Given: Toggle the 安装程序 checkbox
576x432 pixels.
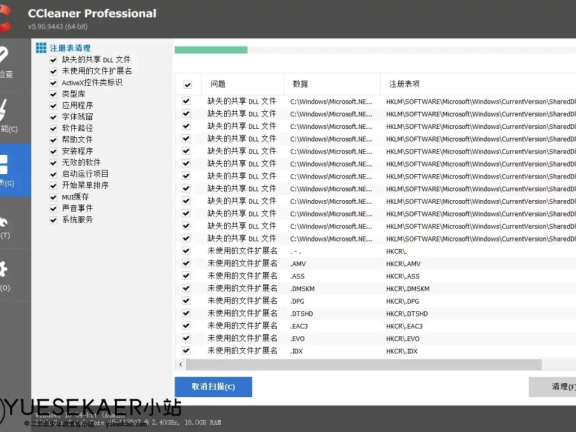Looking at the screenshot, I should pyautogui.click(x=53, y=151).
